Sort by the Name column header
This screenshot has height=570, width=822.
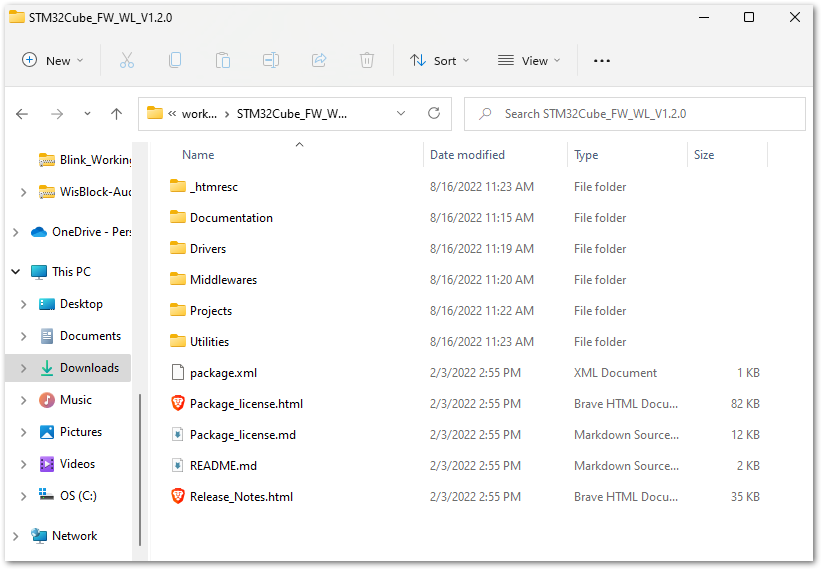tap(198, 155)
